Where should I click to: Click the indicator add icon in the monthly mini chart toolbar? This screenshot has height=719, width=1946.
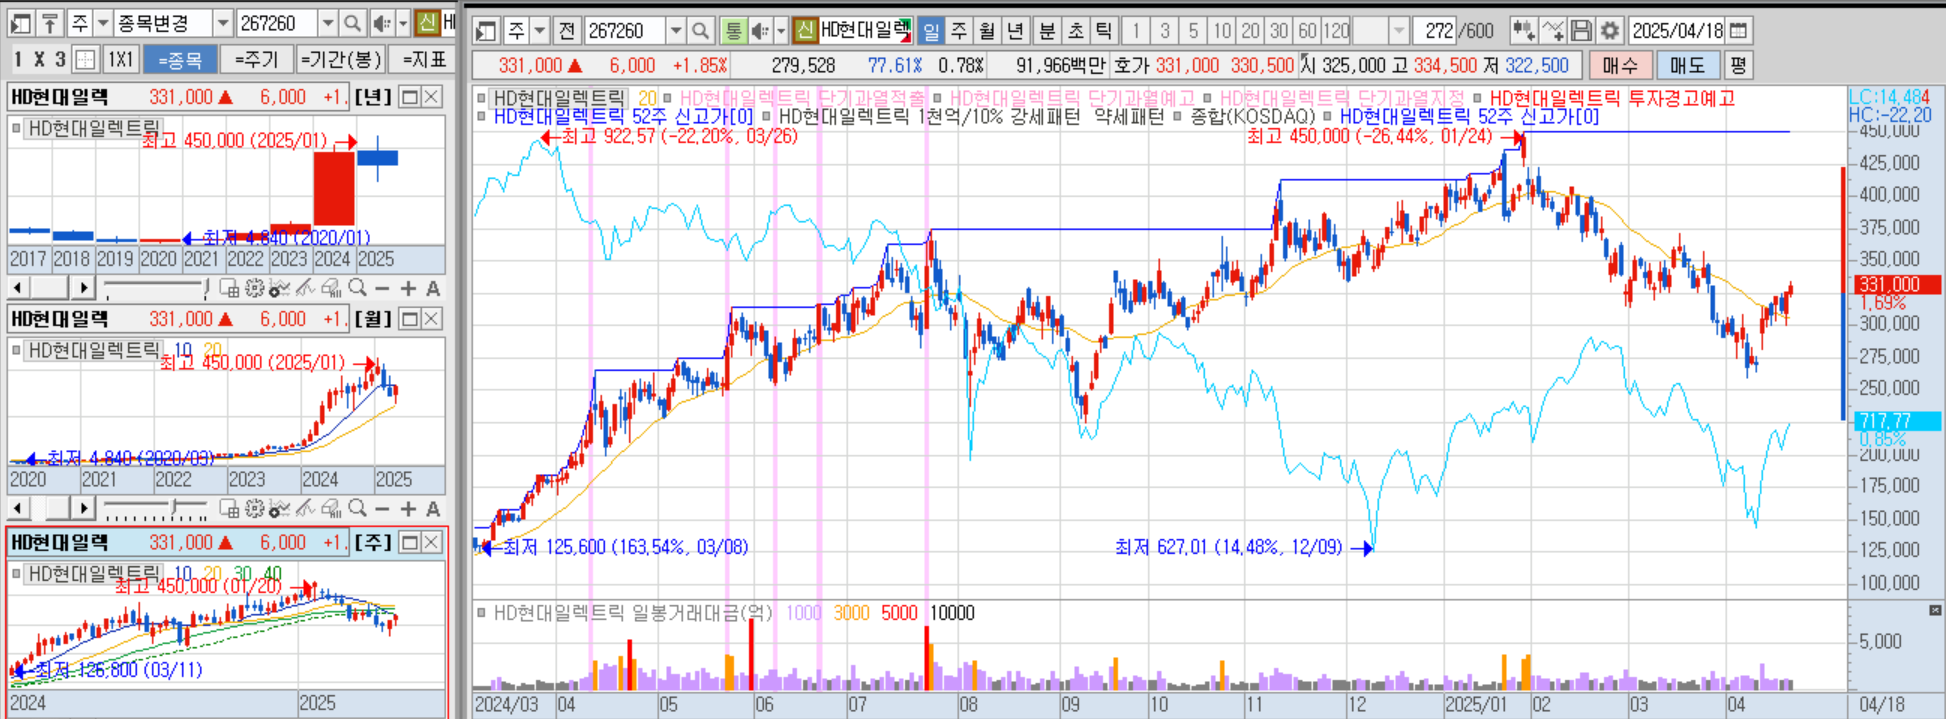[279, 509]
